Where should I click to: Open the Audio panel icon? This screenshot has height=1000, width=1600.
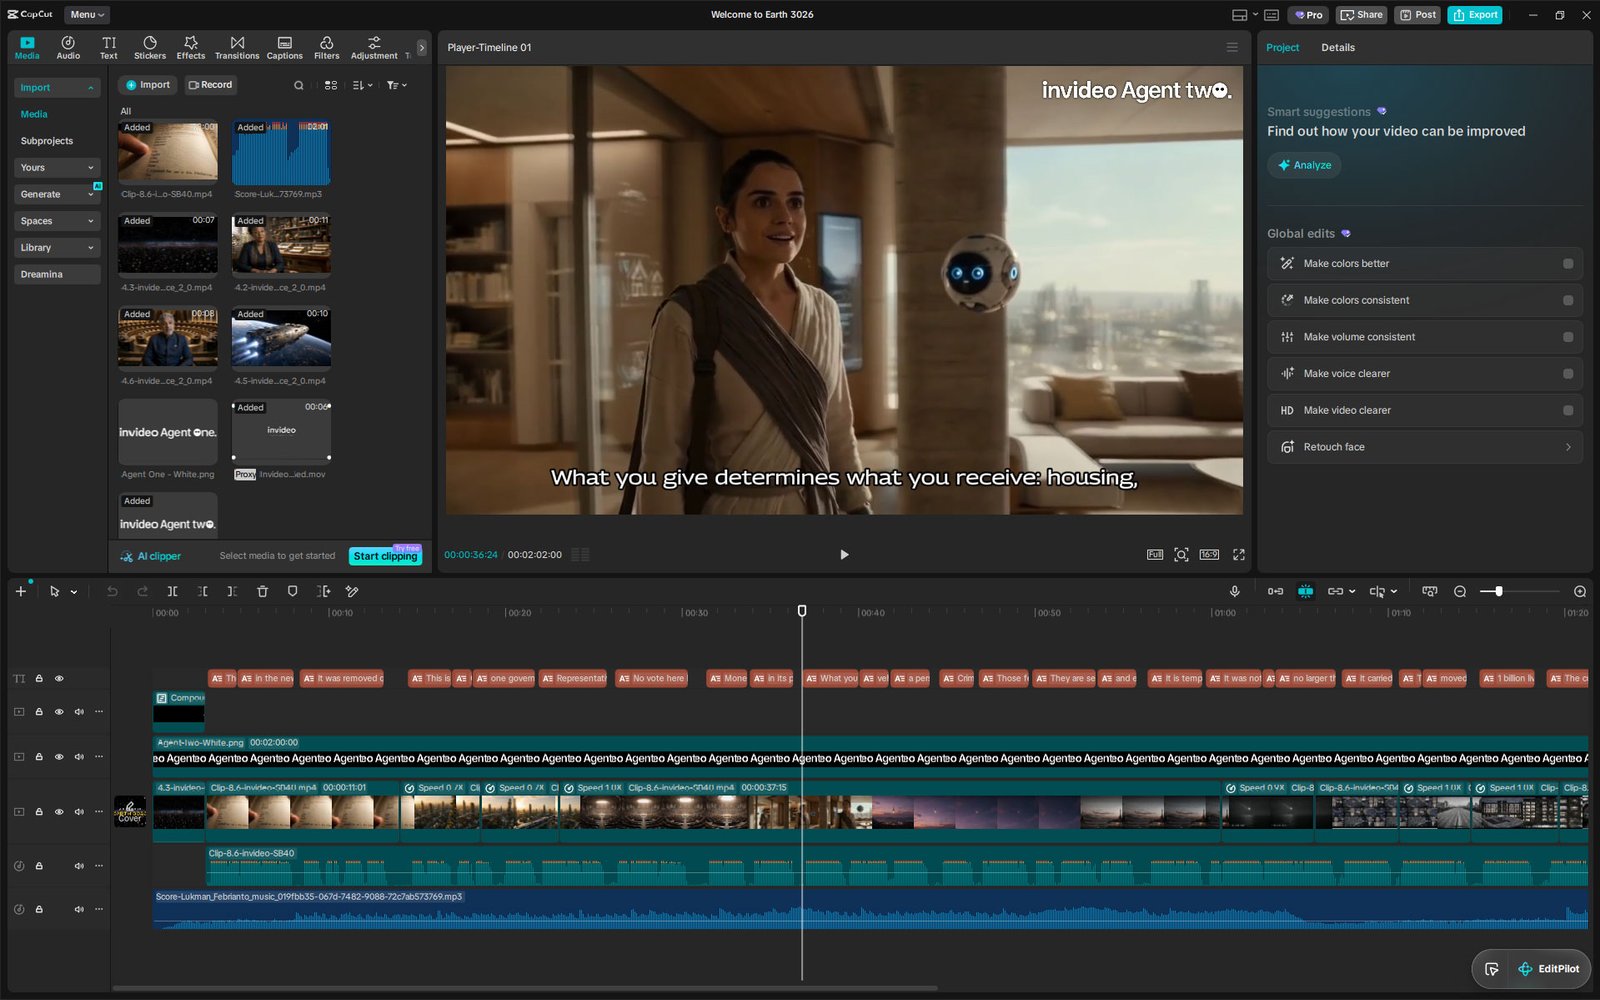tap(68, 47)
